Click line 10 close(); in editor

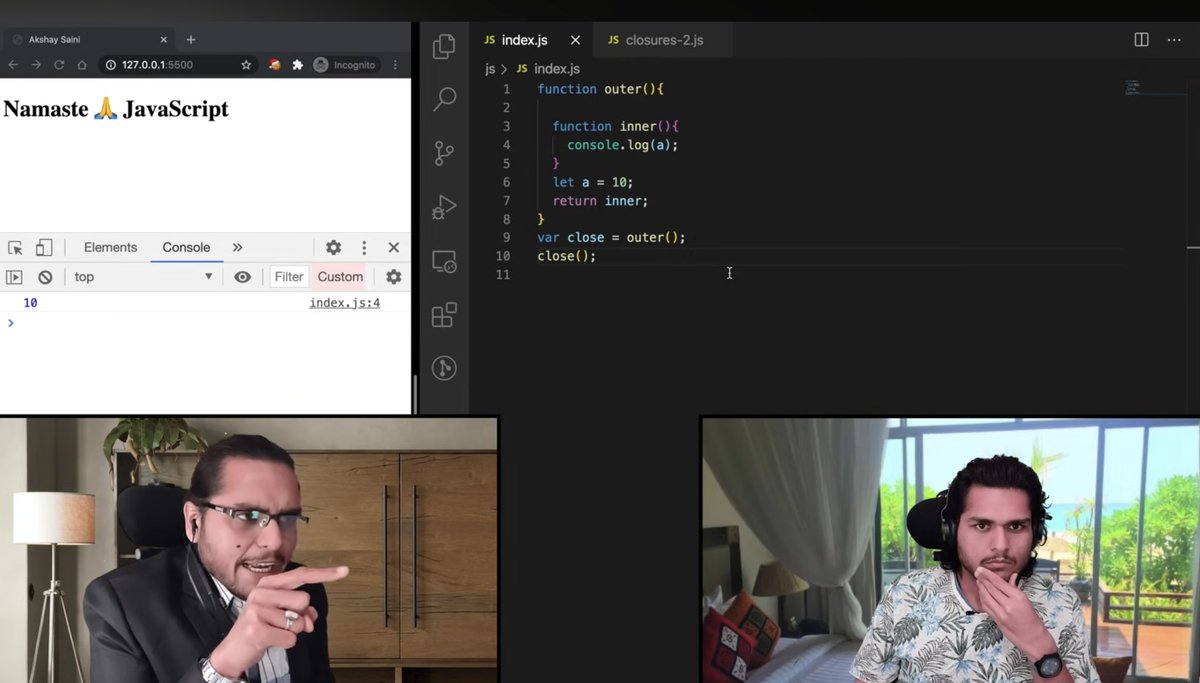(566, 256)
